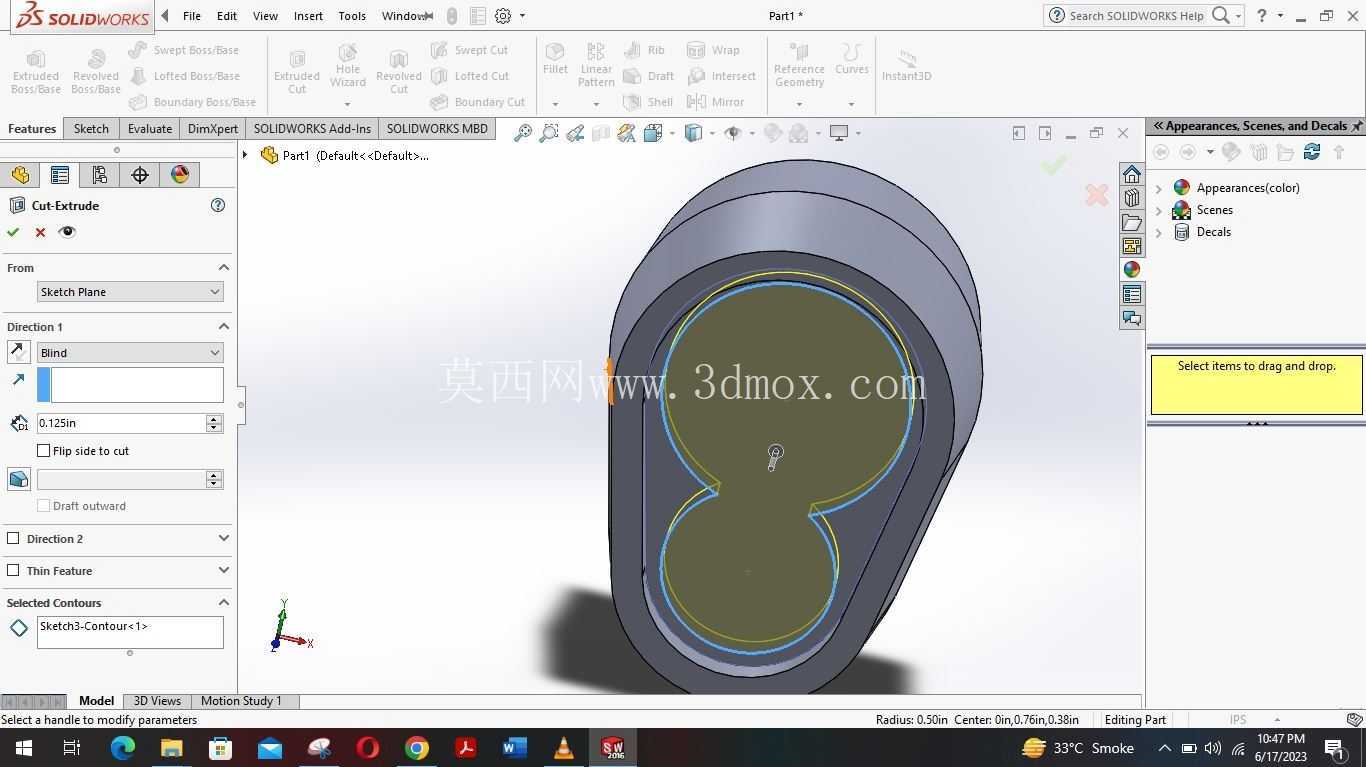Switch to the Evaluate tab
1366x767 pixels.
tap(150, 129)
